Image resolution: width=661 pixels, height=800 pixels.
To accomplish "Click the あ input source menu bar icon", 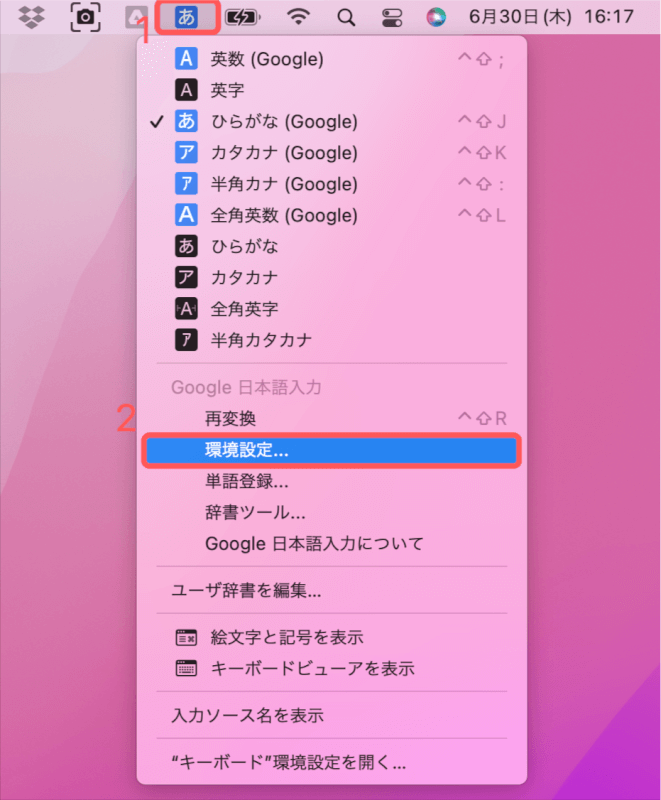I will (186, 17).
